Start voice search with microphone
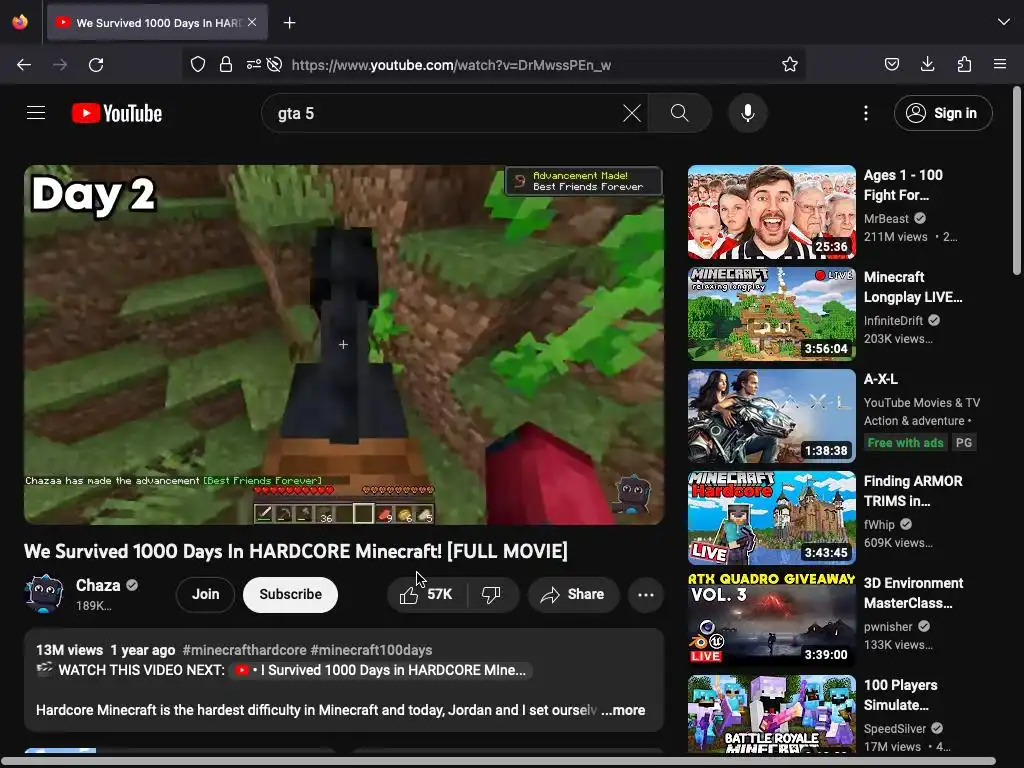The height and width of the screenshot is (768, 1024). click(748, 113)
